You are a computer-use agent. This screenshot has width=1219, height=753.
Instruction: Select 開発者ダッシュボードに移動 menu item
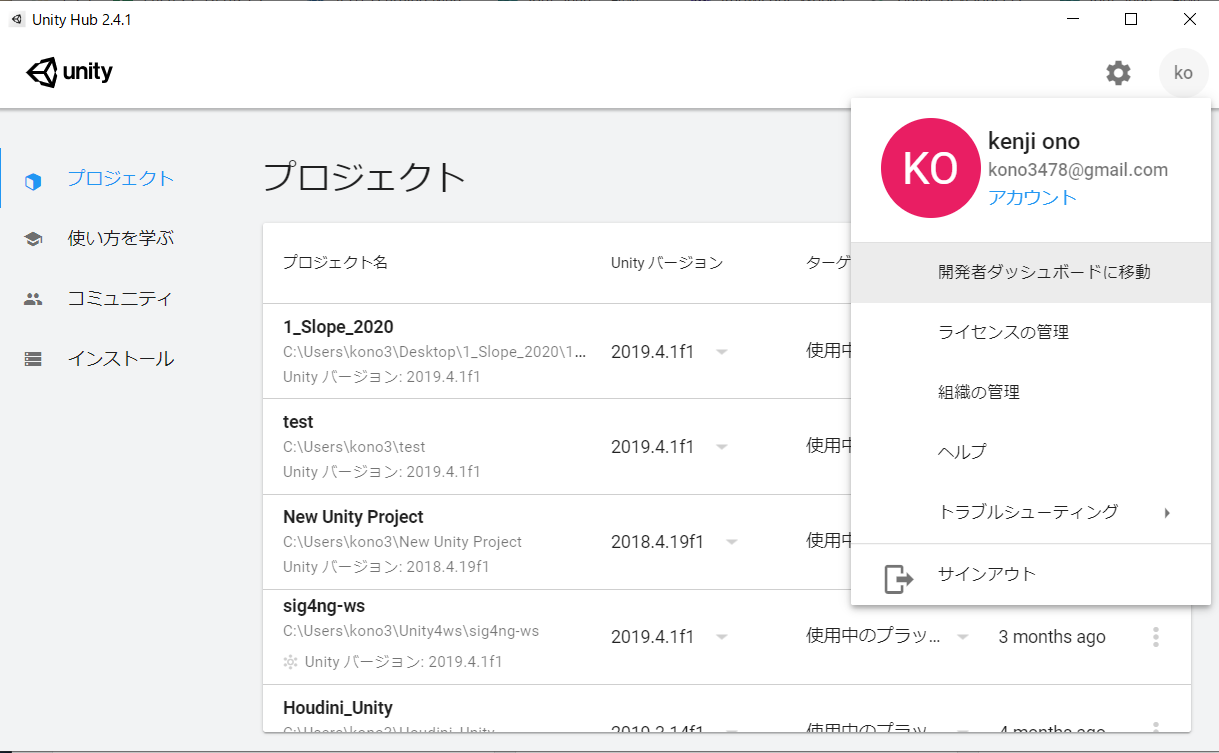(1031, 272)
